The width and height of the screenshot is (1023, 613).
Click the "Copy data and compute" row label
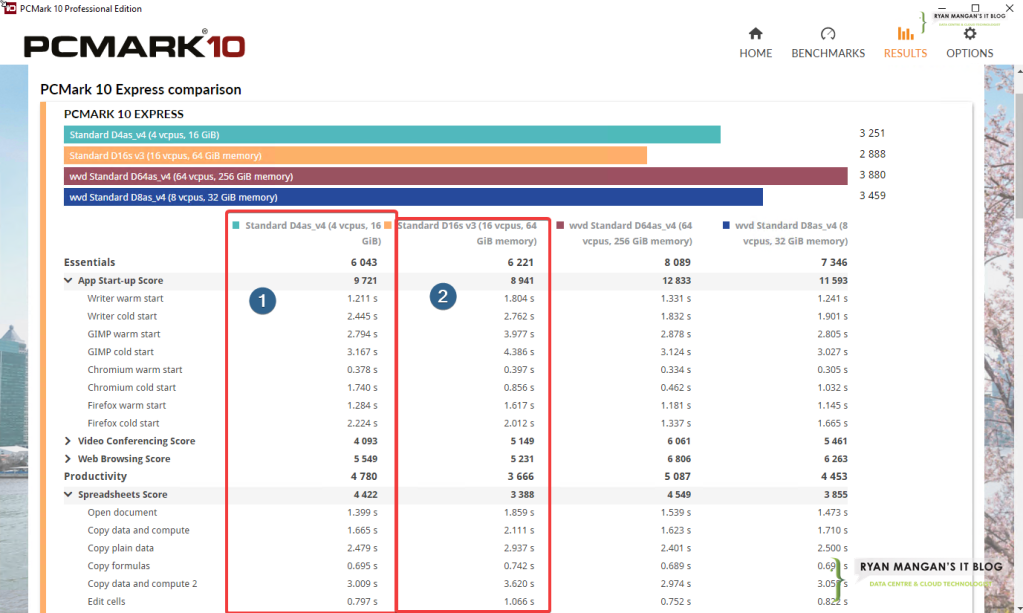[138, 530]
